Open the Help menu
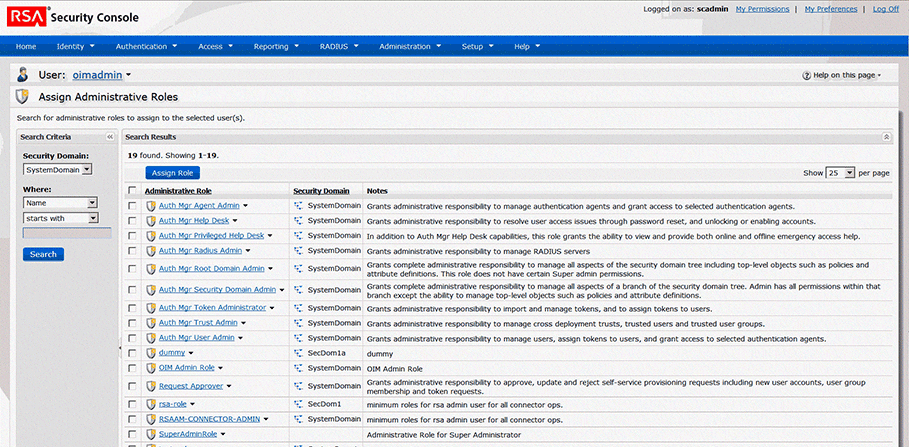Screen dimensions: 909x447 click(x=527, y=46)
